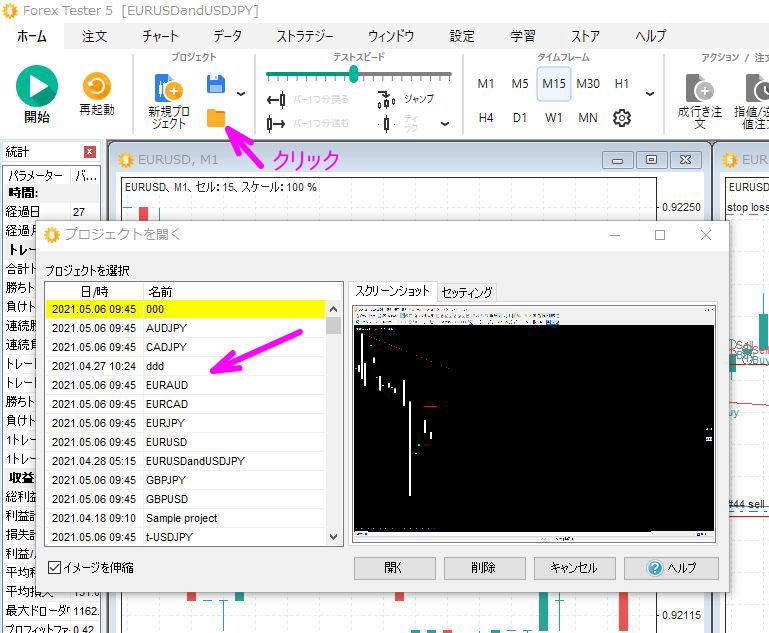Select the EURJPY project row
This screenshot has width=769, height=633.
pyautogui.click(x=185, y=423)
